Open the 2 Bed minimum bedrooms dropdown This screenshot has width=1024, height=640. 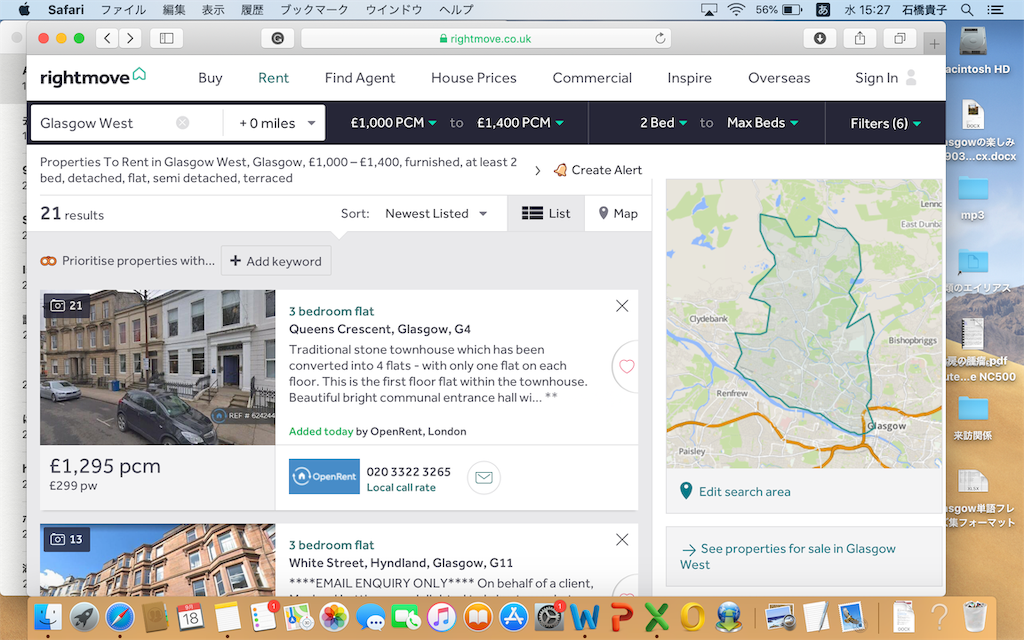663,123
